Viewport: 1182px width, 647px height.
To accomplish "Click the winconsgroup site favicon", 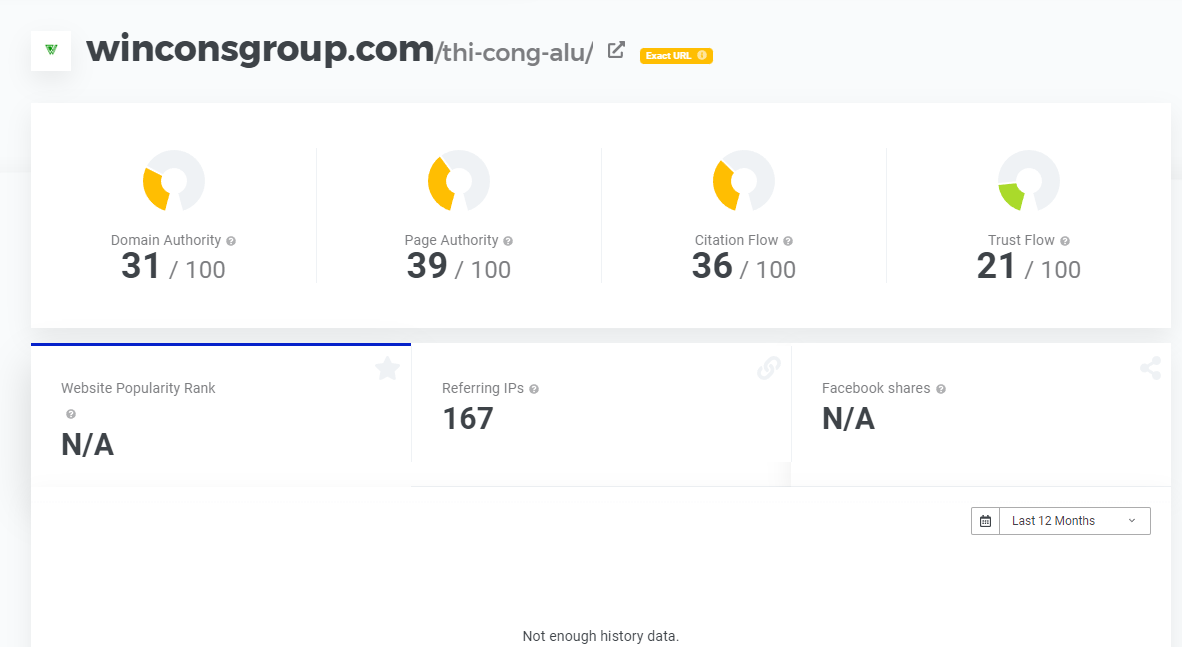I will (x=51, y=50).
